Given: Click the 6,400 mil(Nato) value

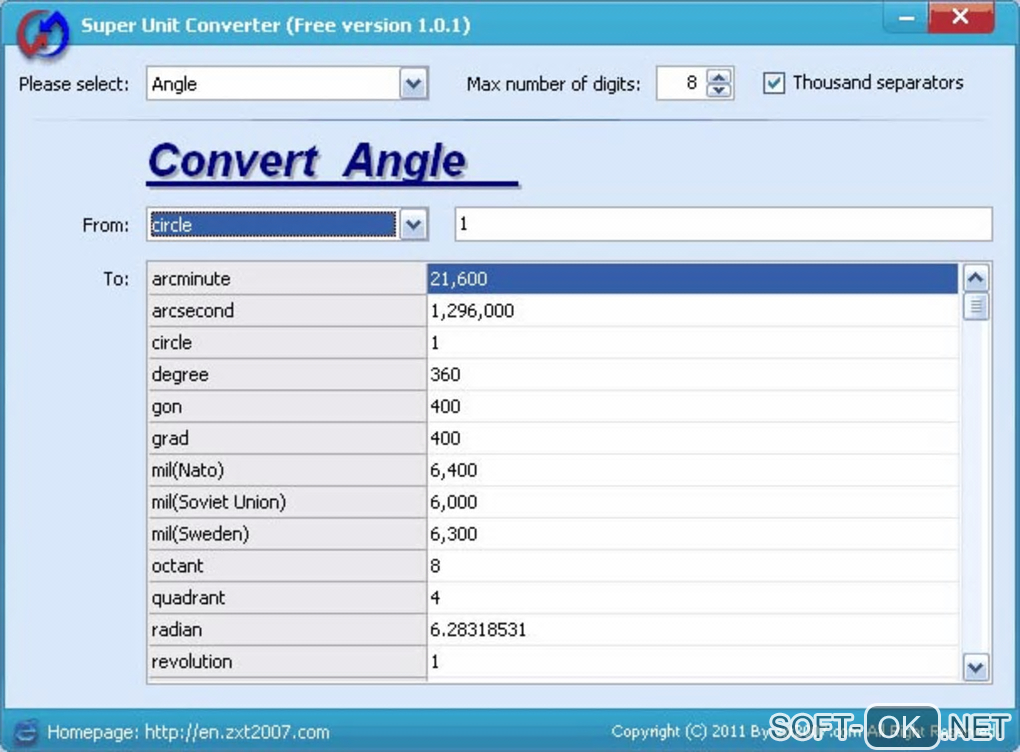Looking at the screenshot, I should pos(693,470).
